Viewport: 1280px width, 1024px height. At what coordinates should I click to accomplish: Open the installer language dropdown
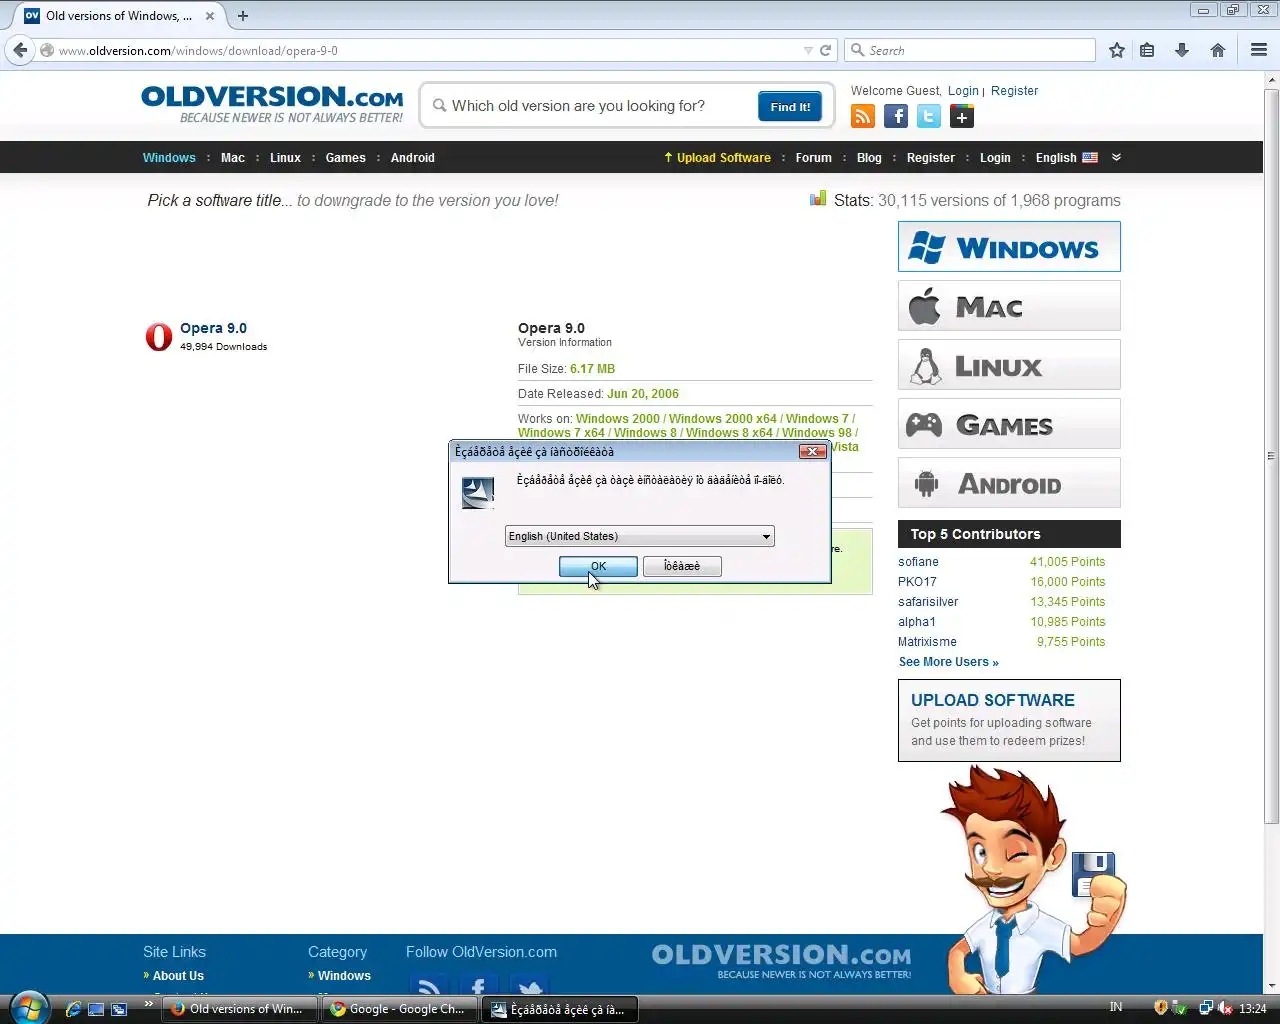640,536
